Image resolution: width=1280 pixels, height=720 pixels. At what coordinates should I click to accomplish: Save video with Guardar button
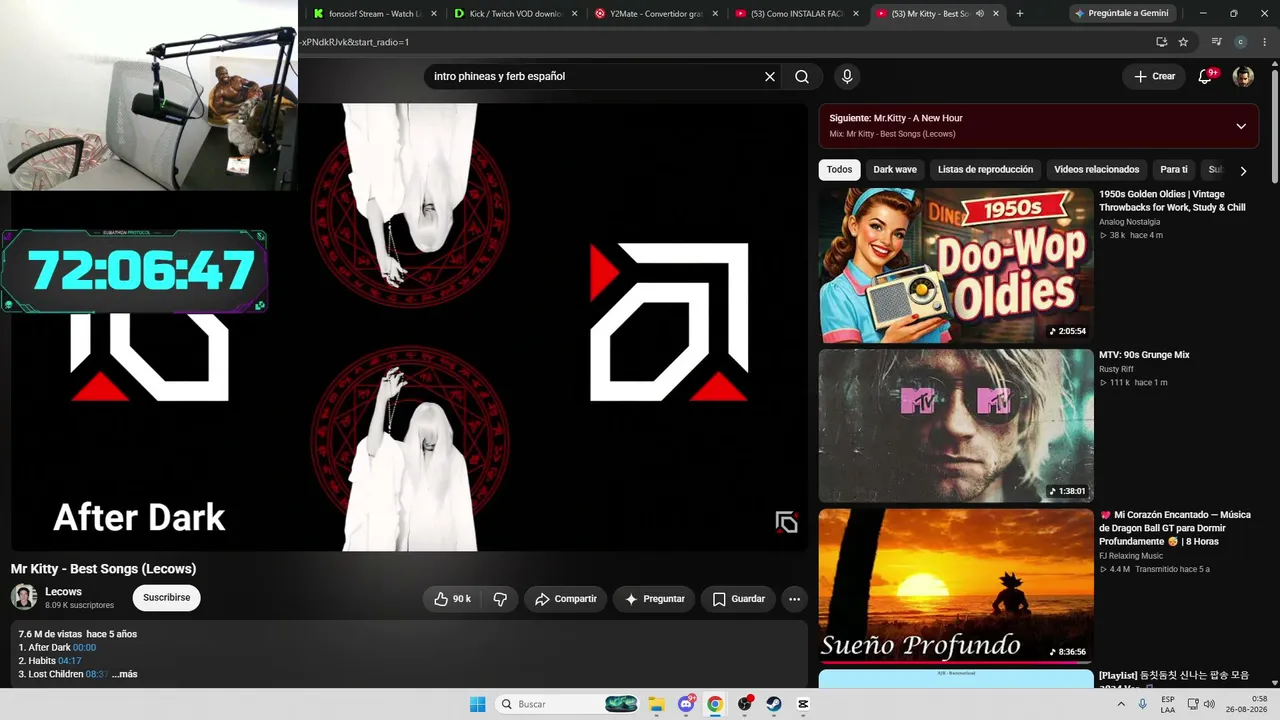pyautogui.click(x=738, y=599)
